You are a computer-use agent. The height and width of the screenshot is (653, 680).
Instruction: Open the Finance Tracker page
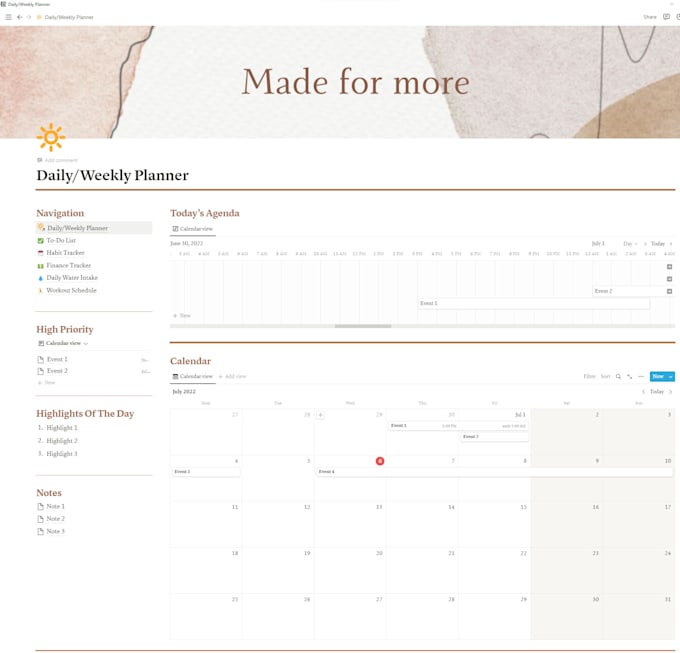coord(68,265)
